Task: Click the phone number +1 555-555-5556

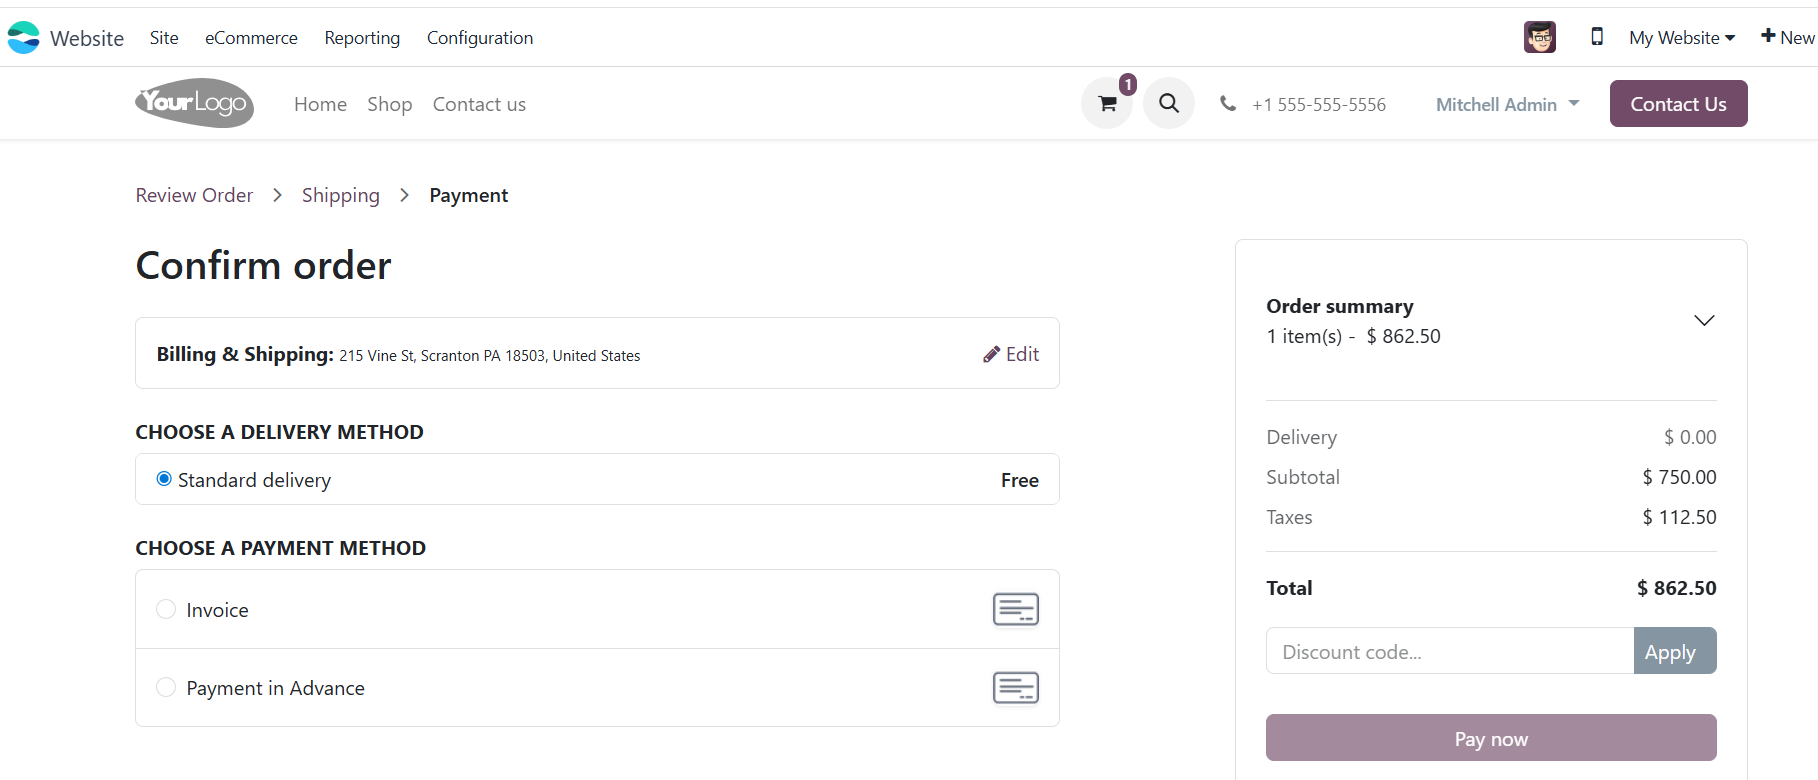Action: pyautogui.click(x=1318, y=105)
